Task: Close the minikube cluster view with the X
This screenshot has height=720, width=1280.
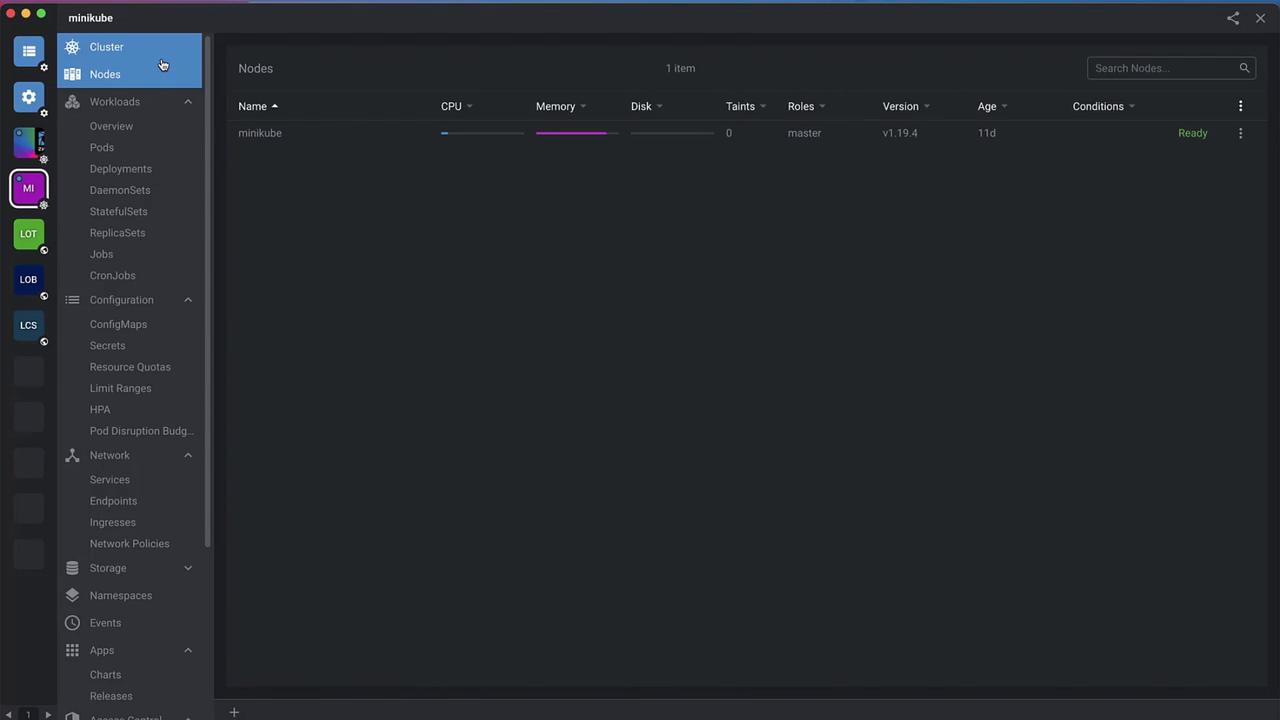Action: pyautogui.click(x=1260, y=18)
